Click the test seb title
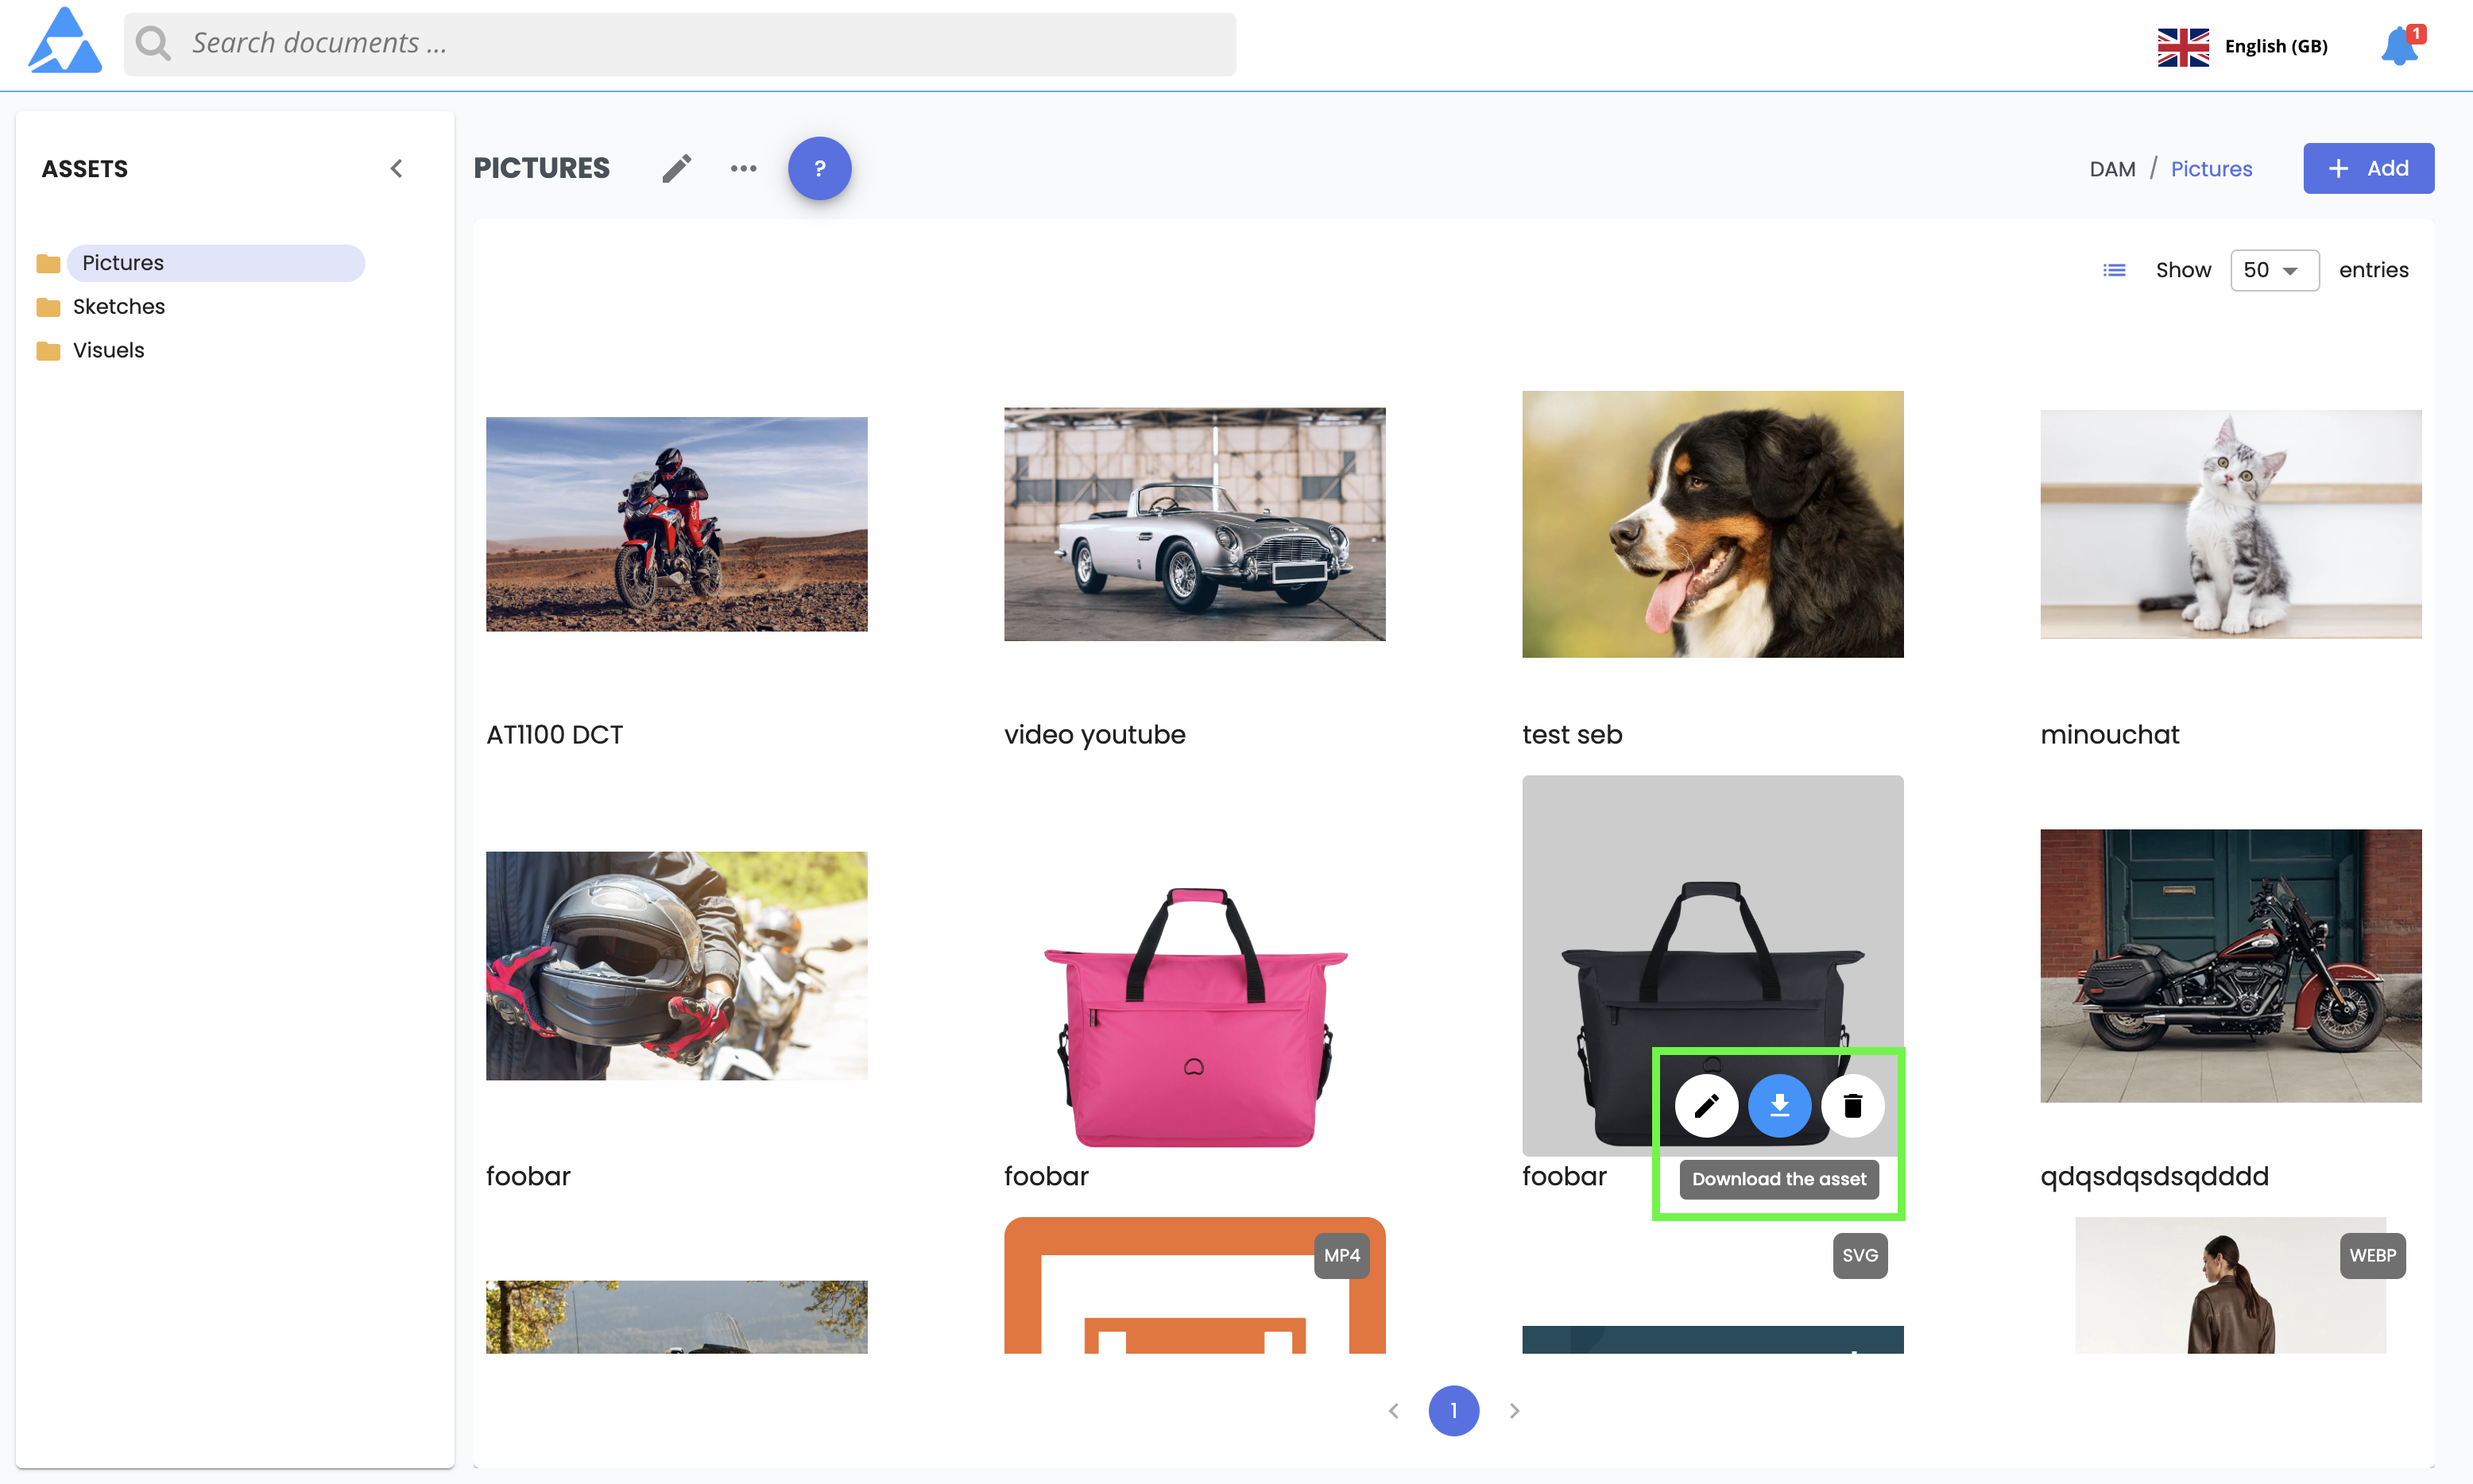Screen dimensions: 2473x1484 coord(1572,735)
